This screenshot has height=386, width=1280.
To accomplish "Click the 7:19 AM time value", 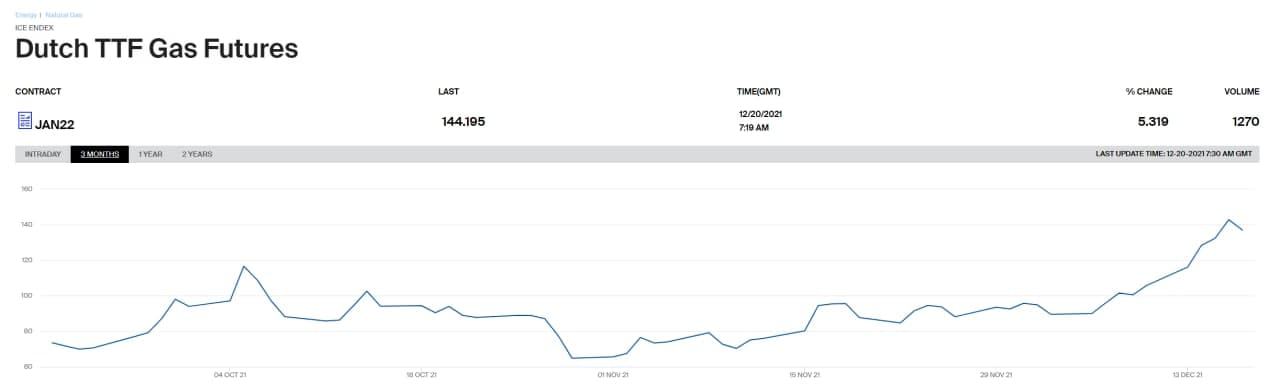I will point(753,128).
